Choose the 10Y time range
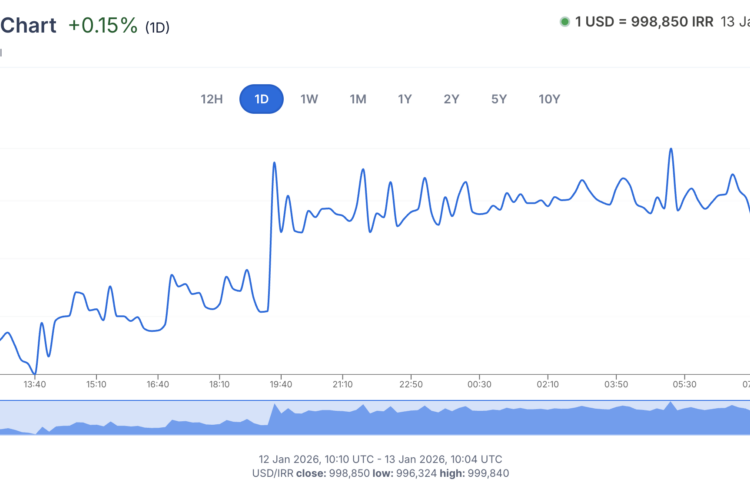The height and width of the screenshot is (489, 750). (x=549, y=99)
